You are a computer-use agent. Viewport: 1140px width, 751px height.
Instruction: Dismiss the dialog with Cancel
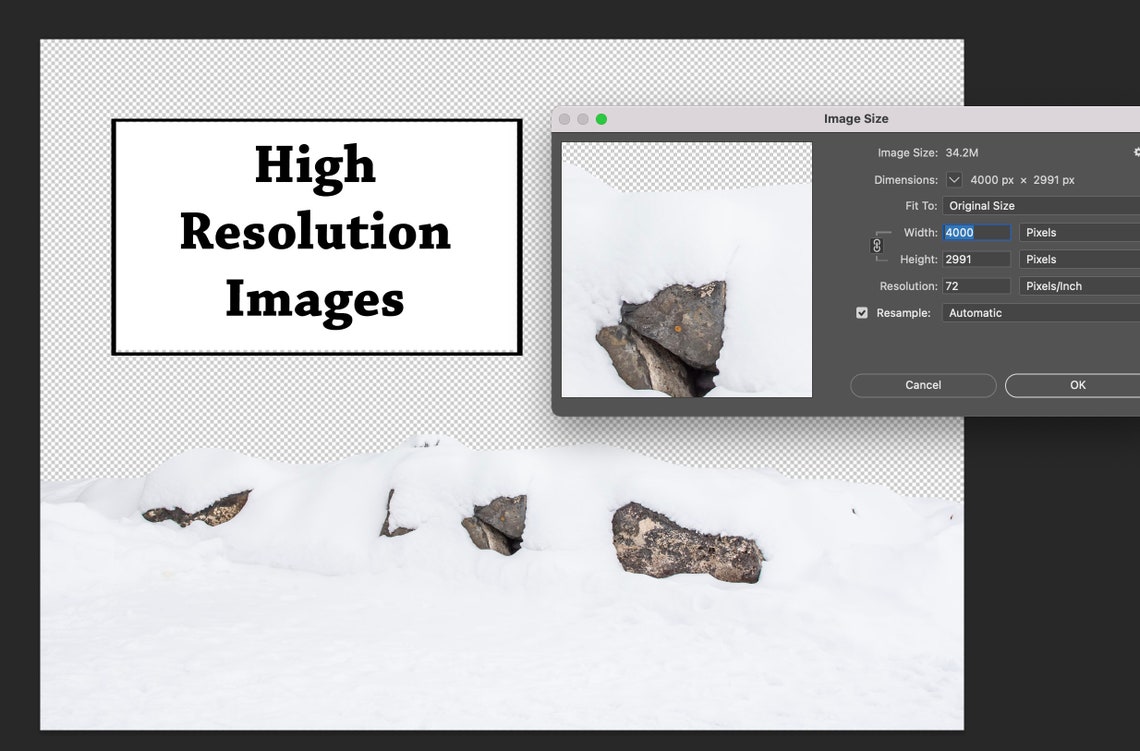tap(922, 385)
